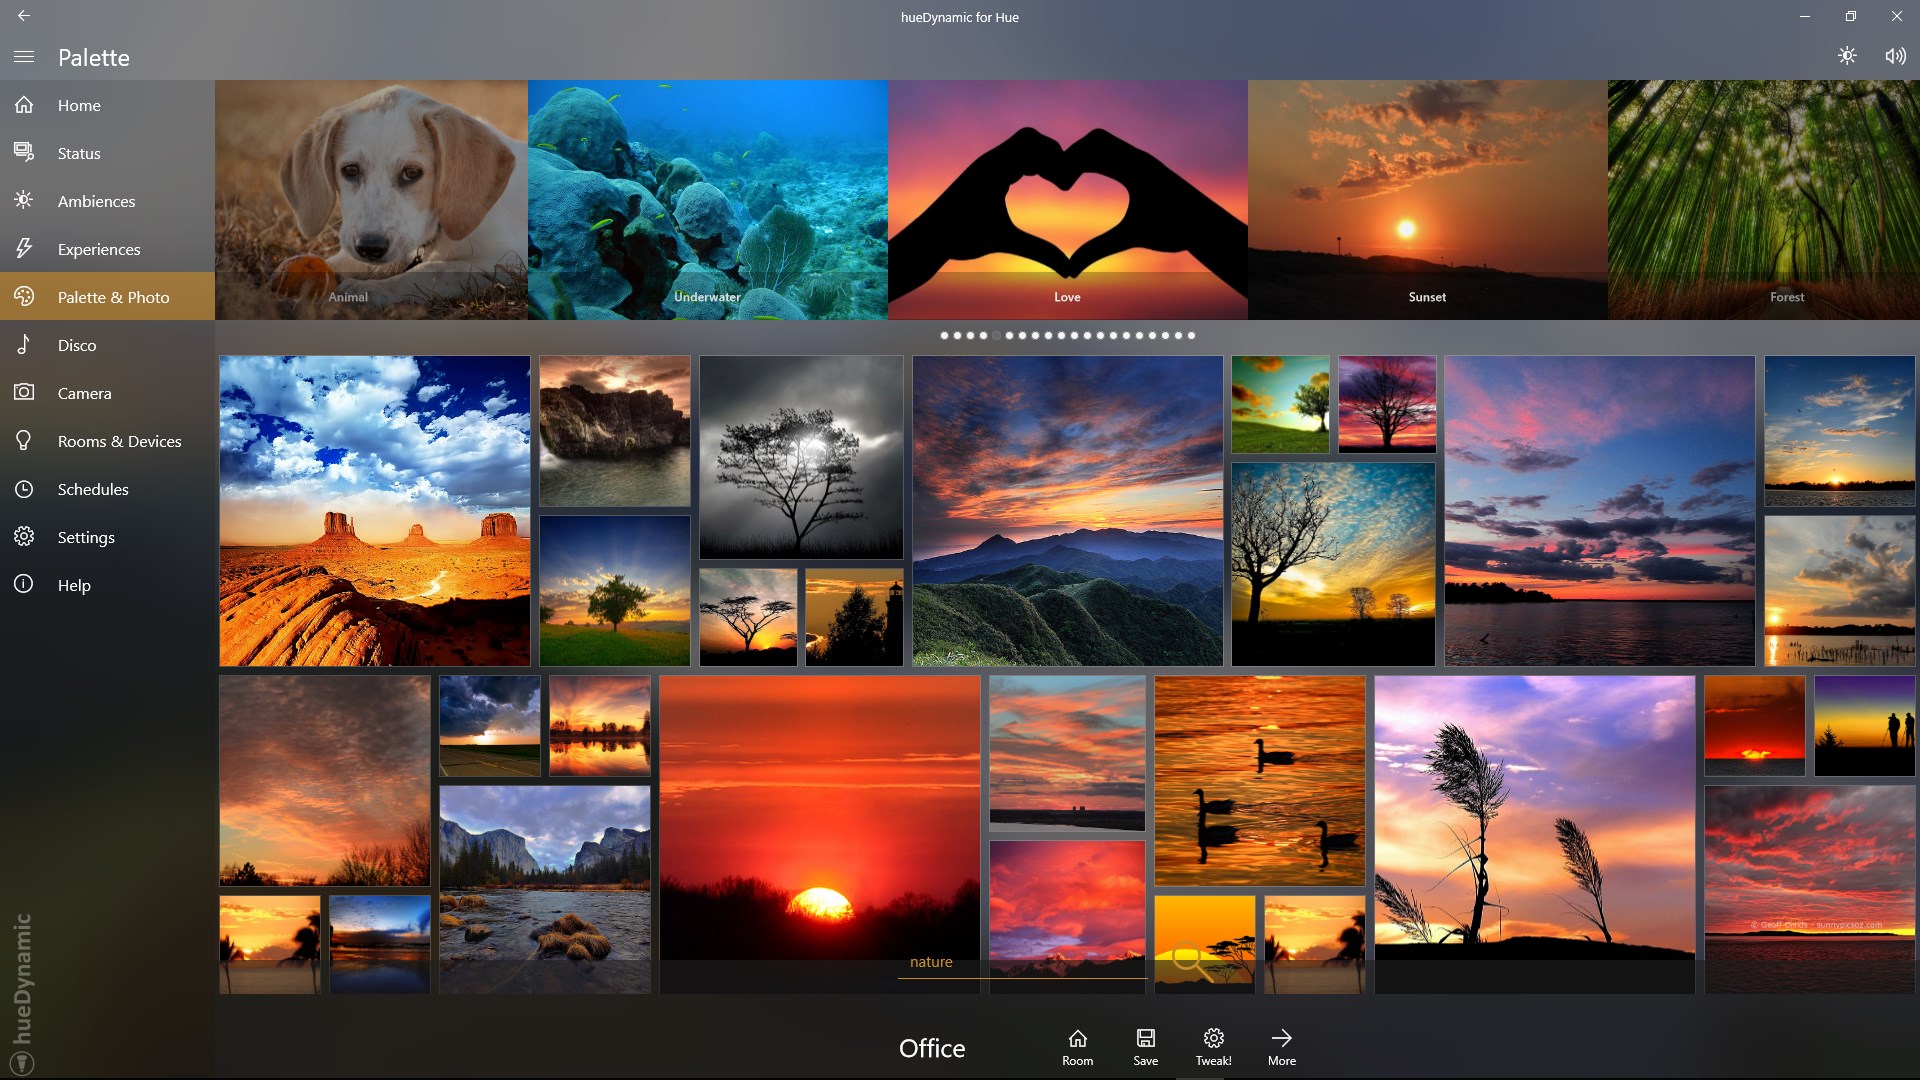
Task: Select the Underwater palette category
Action: 707,200
